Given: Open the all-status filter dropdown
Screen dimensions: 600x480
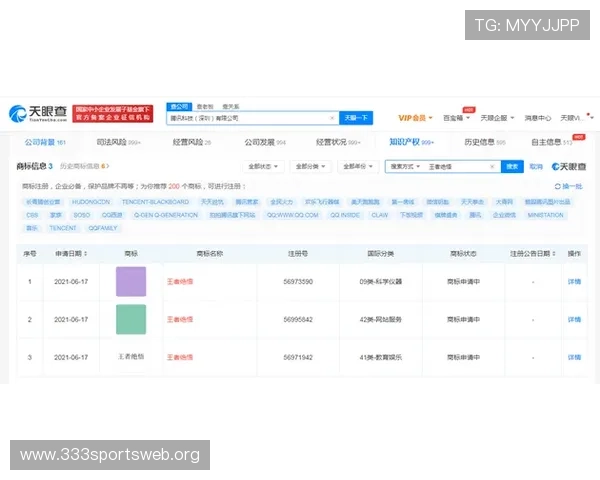Looking at the screenshot, I should coord(263,167).
